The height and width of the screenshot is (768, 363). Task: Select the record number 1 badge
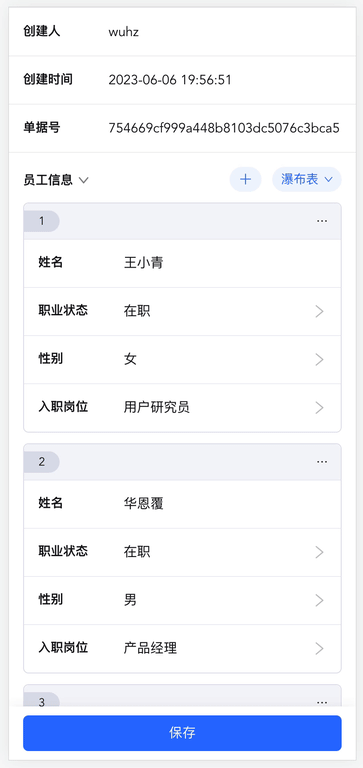tap(42, 221)
